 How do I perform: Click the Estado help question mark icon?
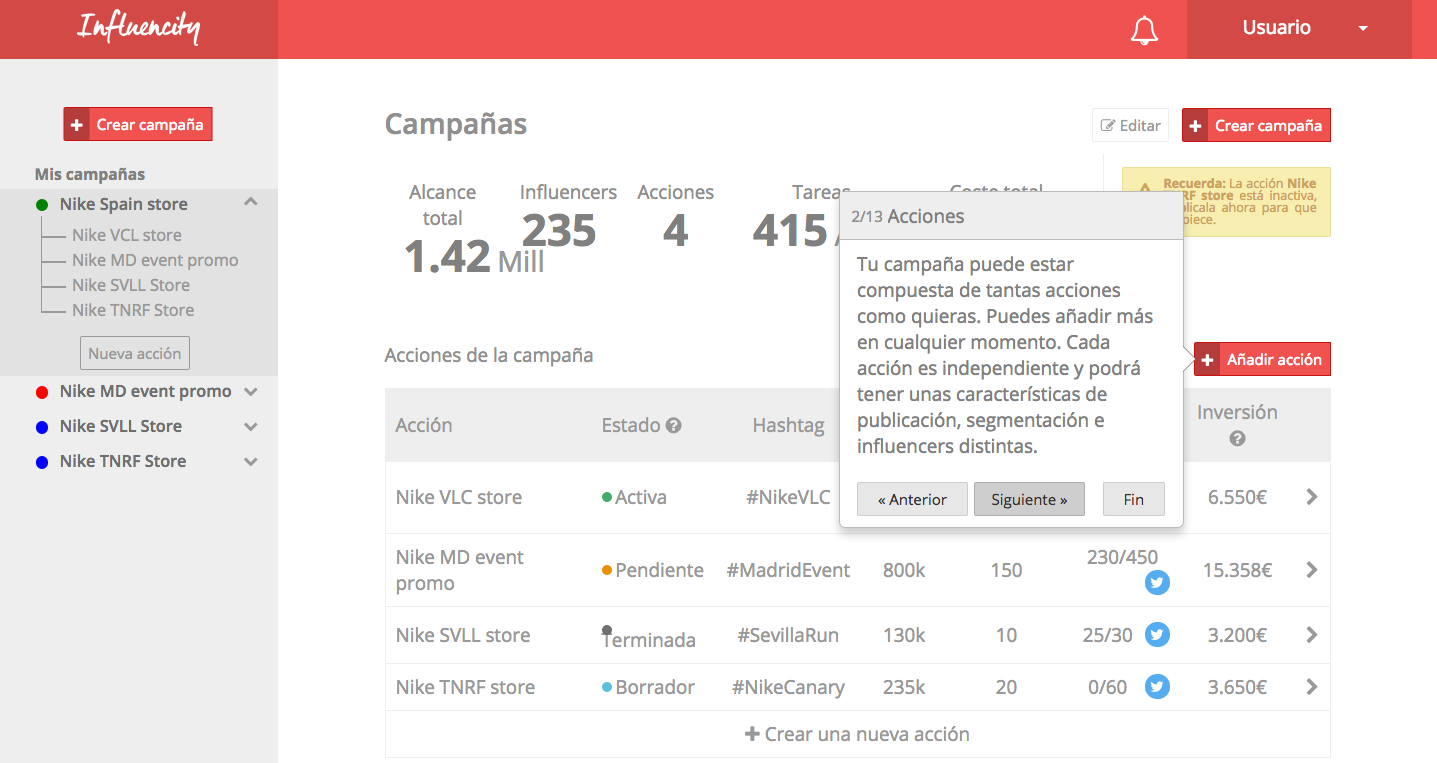click(x=674, y=425)
